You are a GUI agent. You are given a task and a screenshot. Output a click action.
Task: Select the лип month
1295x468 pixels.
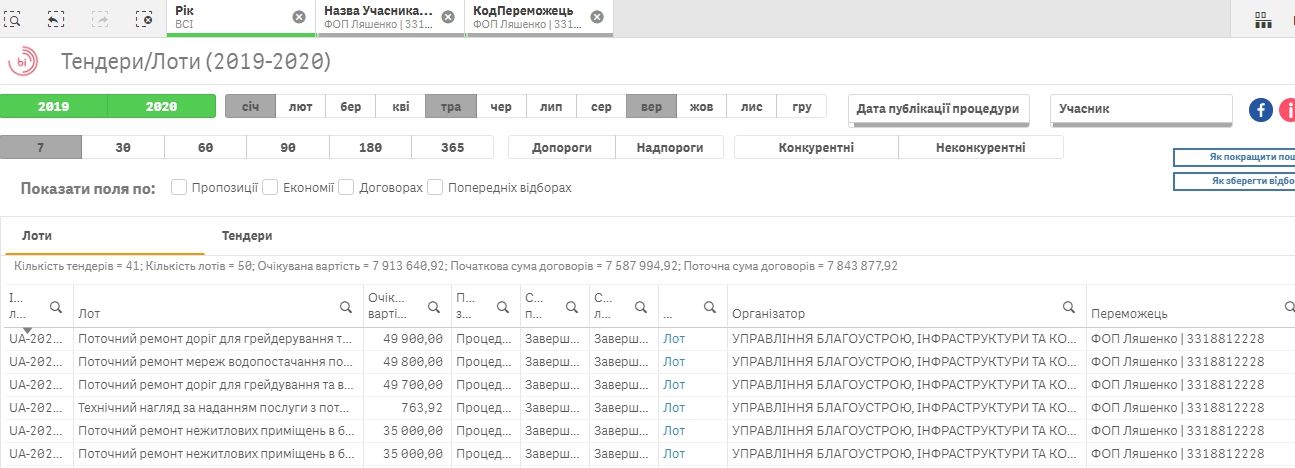(x=551, y=107)
